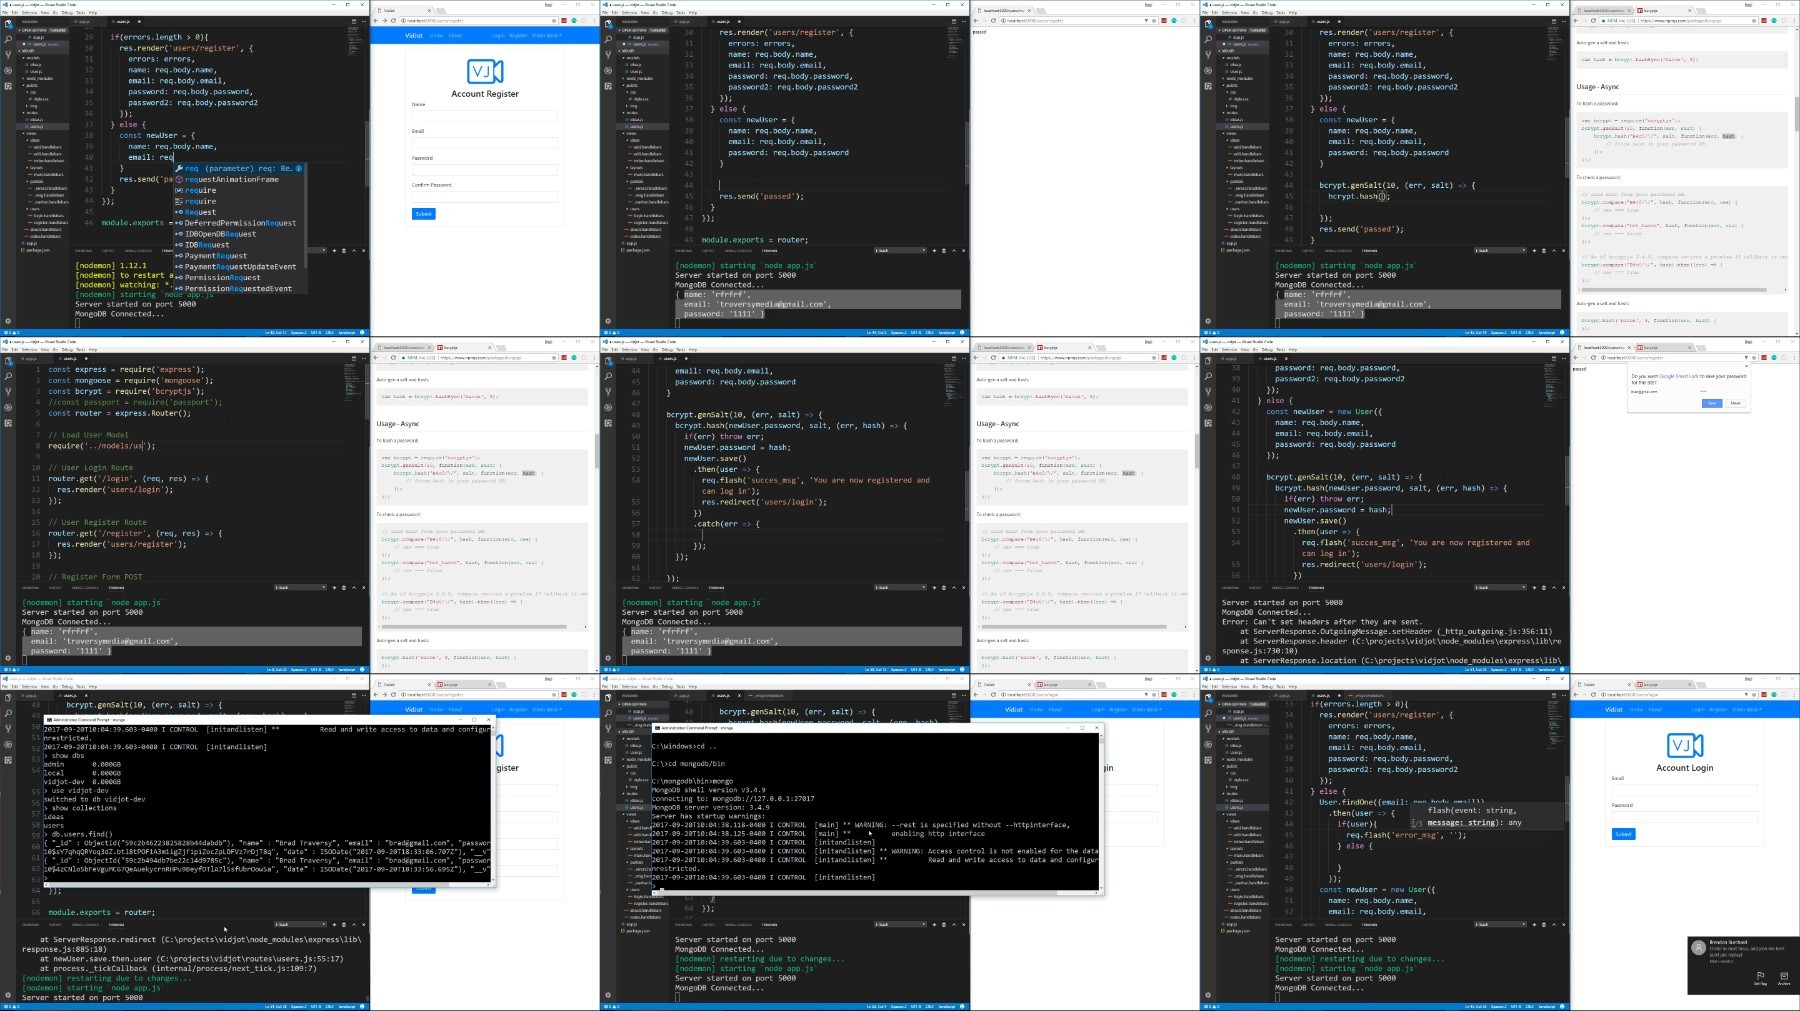Image resolution: width=1800 pixels, height=1011 pixels.
Task: Open Debug menu in VS Code with autocomplete popup
Action: click(67, 13)
